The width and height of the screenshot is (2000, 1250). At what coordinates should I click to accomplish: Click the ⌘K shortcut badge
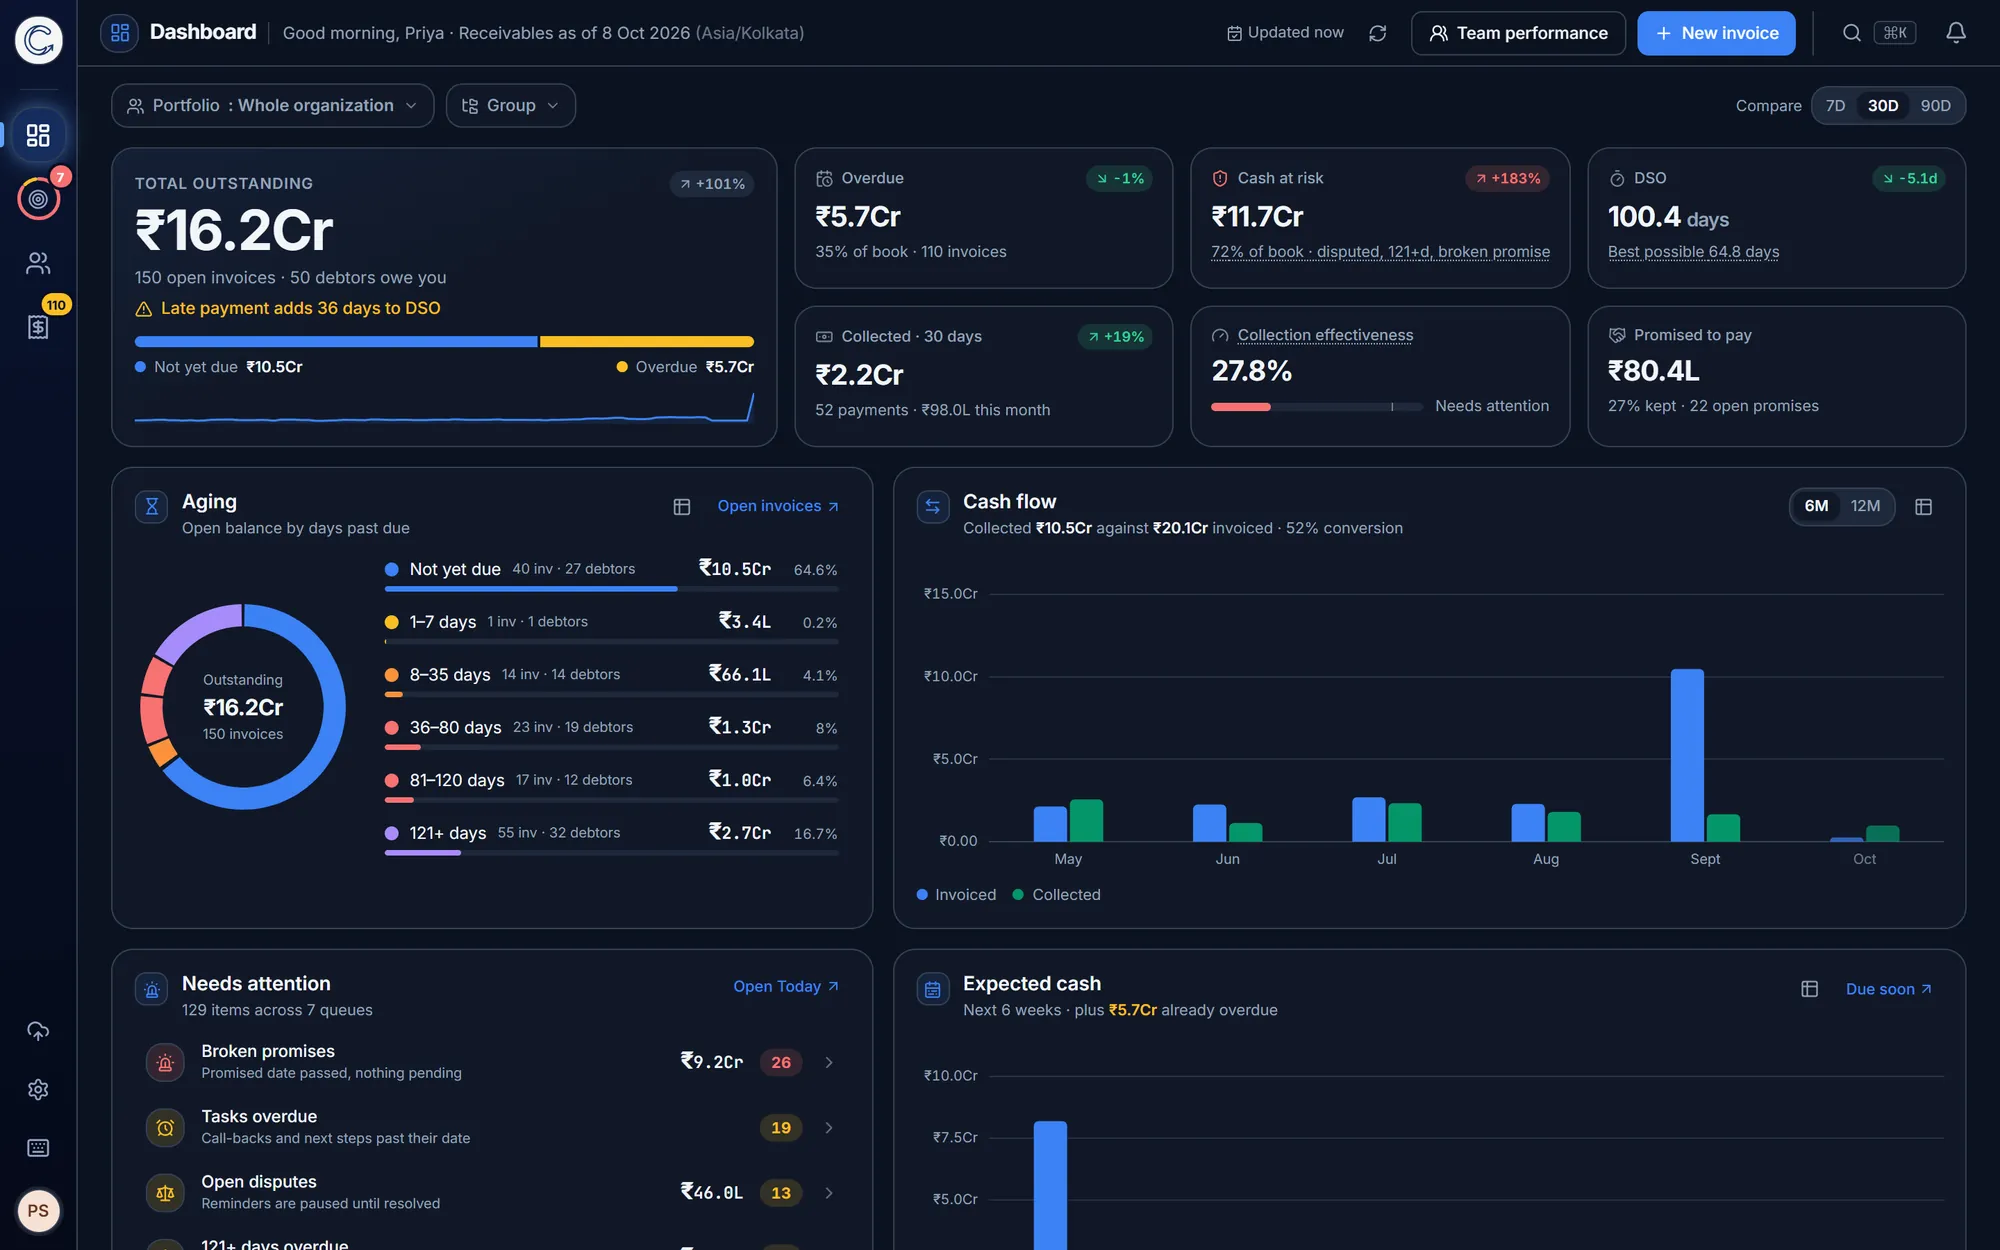(1895, 33)
